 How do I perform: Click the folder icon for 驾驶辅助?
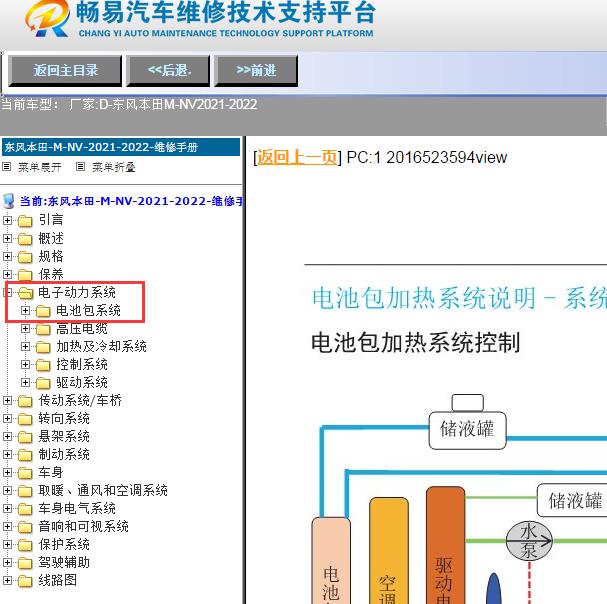[x=25, y=563]
